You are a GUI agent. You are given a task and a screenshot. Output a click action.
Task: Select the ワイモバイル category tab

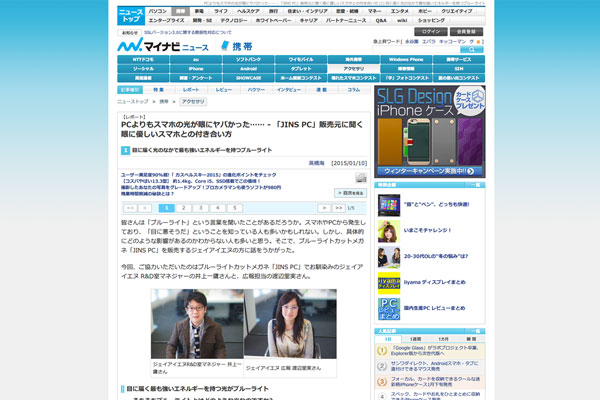301,60
